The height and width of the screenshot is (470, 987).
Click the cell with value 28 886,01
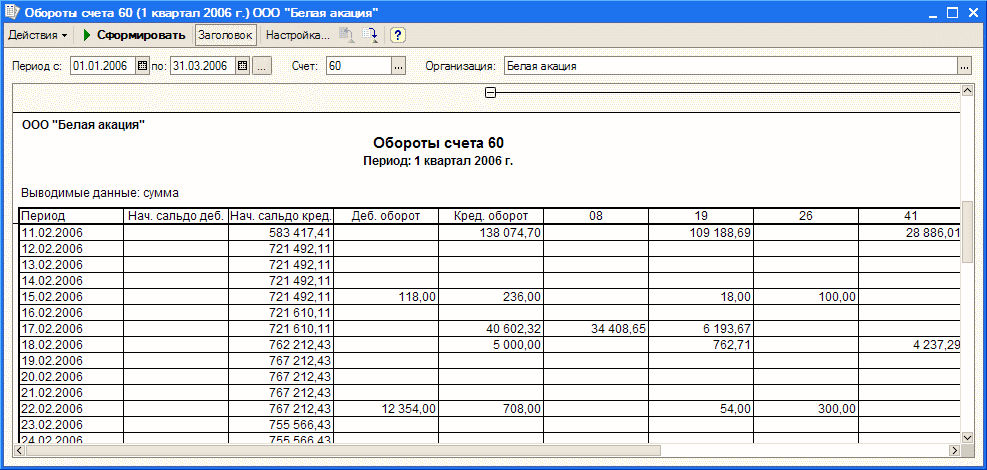910,233
